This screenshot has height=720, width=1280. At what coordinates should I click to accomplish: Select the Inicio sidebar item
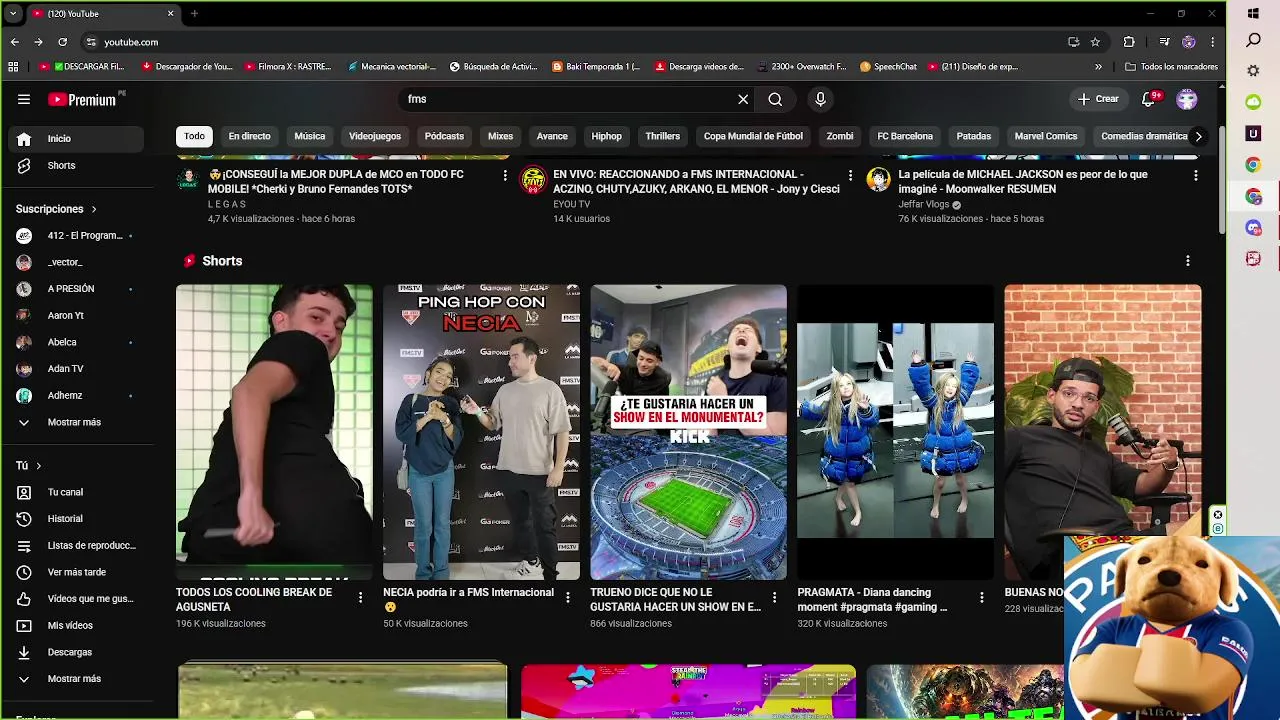(77, 139)
